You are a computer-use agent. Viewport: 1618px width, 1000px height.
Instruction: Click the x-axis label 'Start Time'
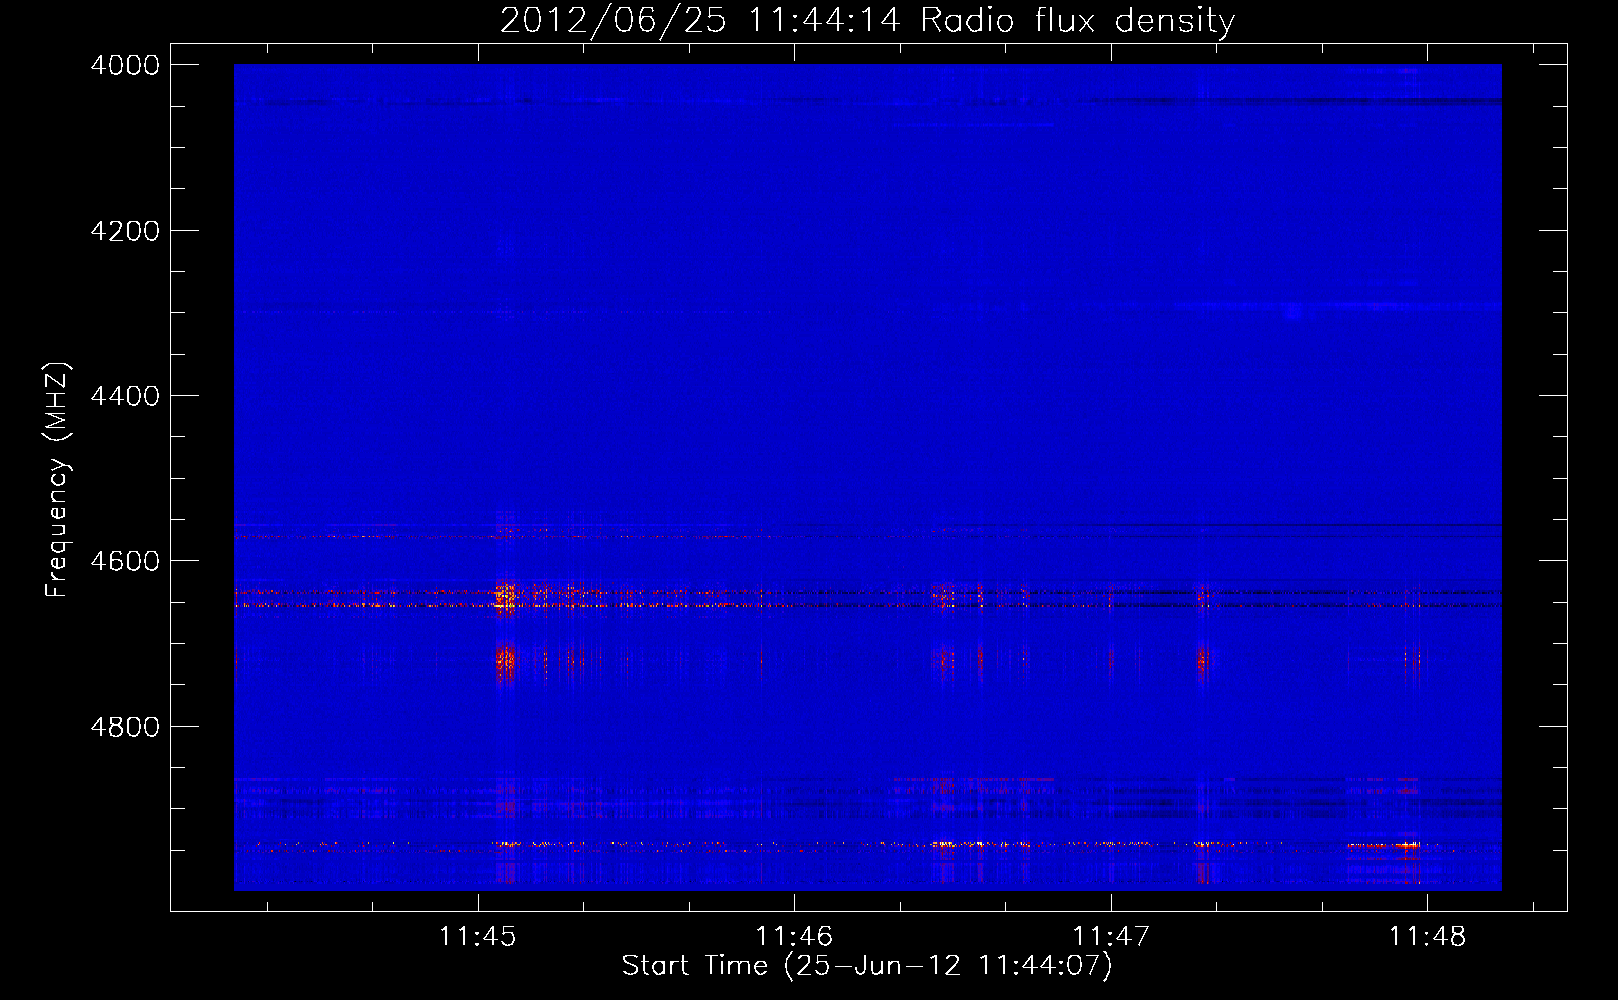(x=695, y=965)
